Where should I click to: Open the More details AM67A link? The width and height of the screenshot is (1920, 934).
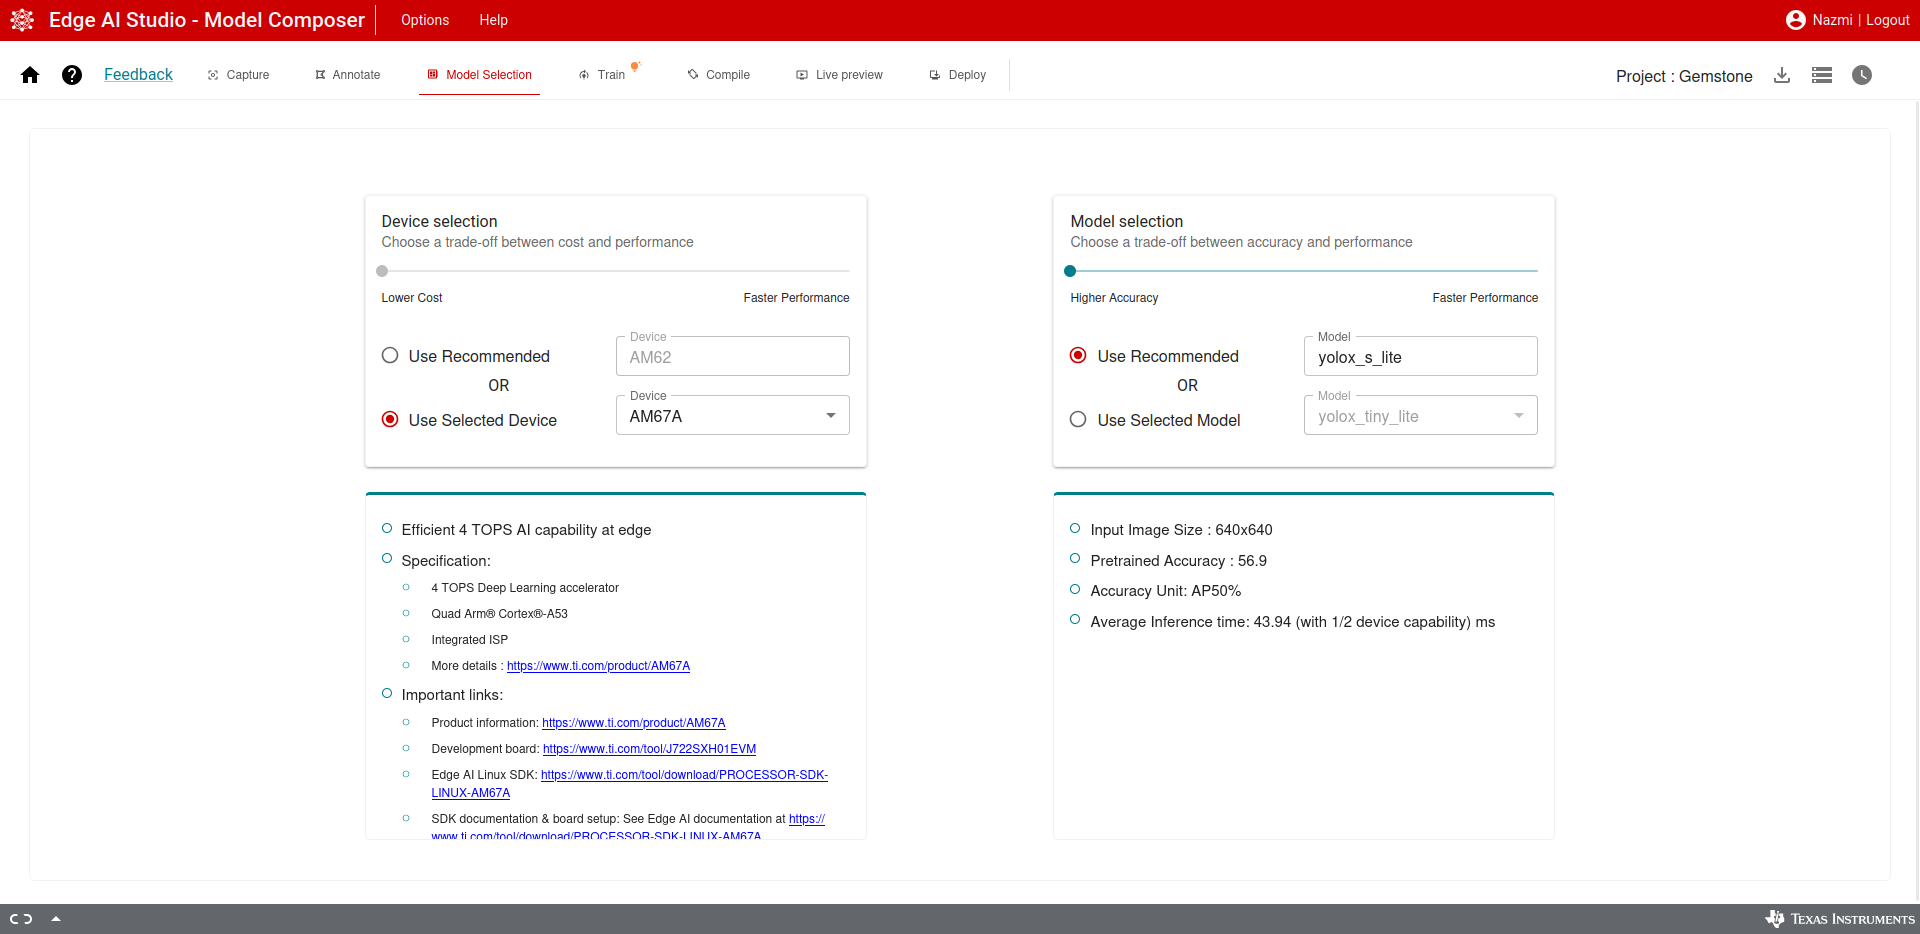coord(598,666)
